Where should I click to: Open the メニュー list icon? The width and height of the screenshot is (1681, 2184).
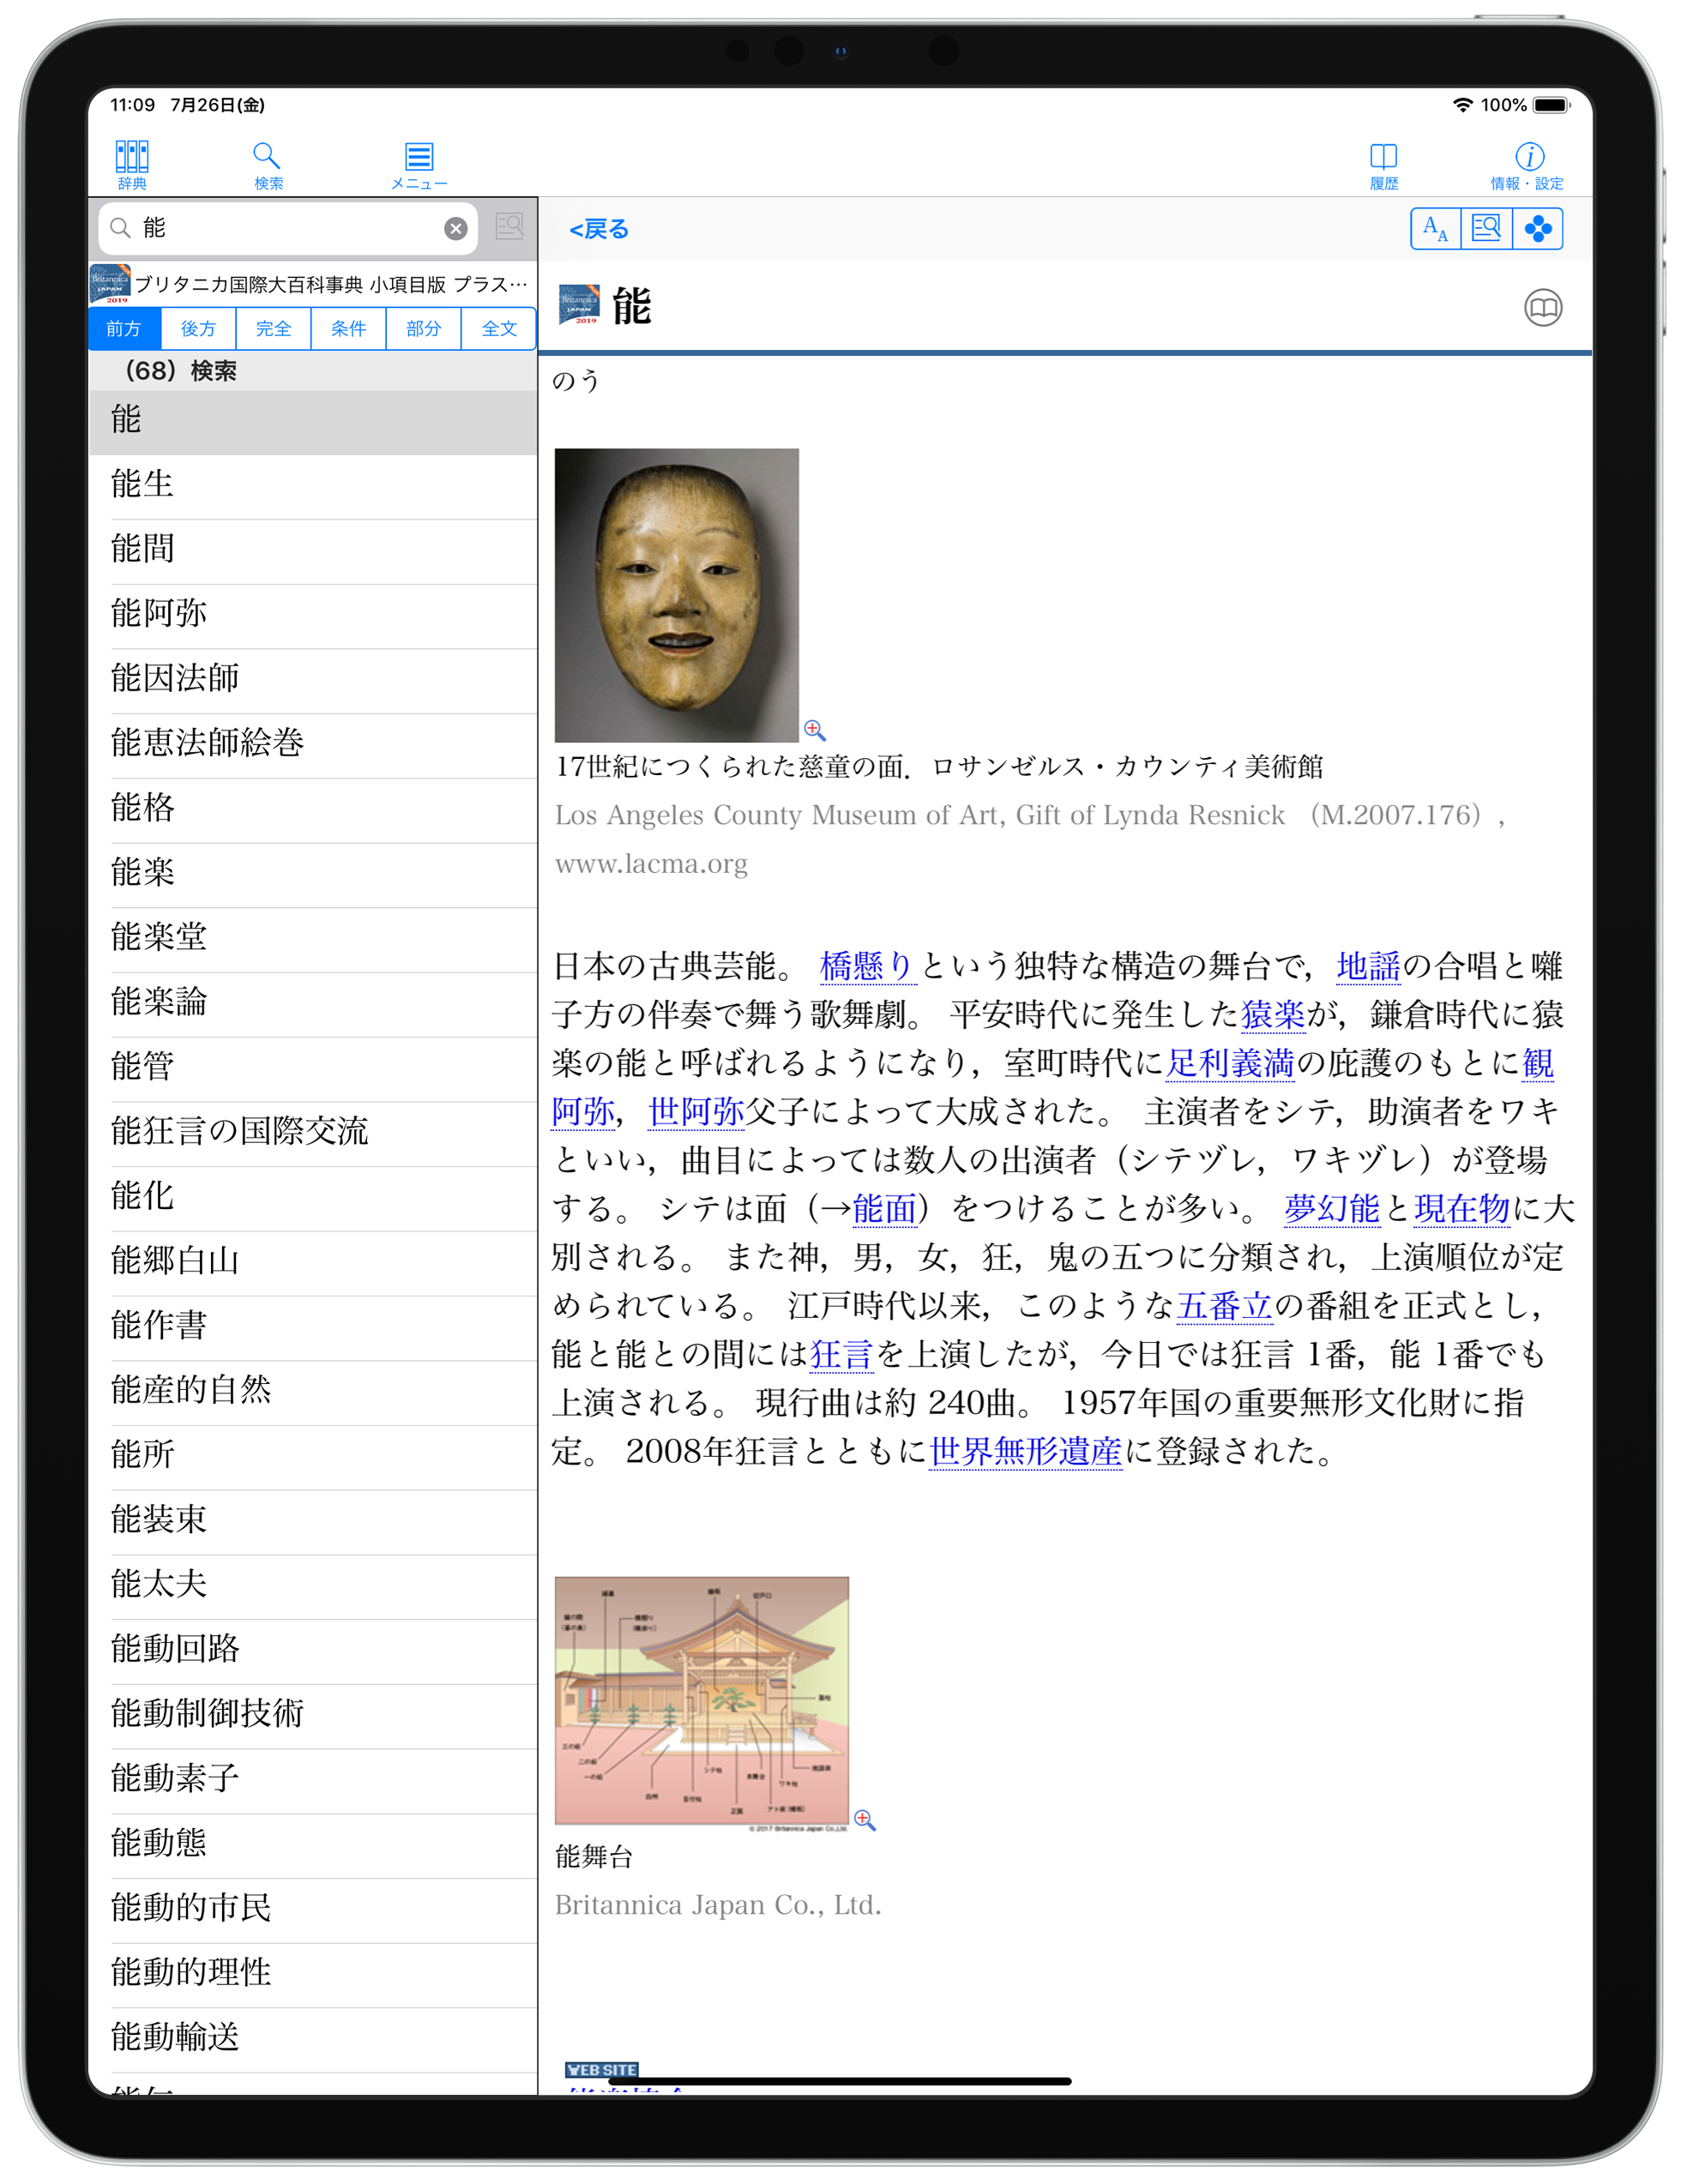point(418,163)
